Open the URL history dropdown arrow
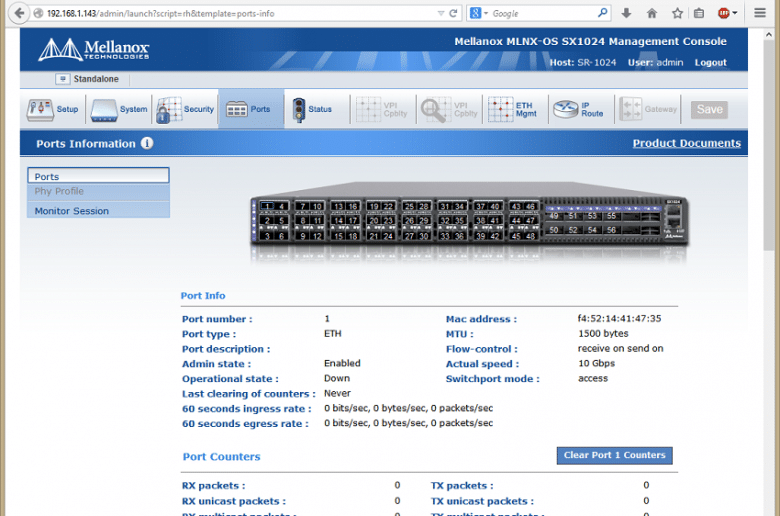This screenshot has width=780, height=516. coord(441,13)
